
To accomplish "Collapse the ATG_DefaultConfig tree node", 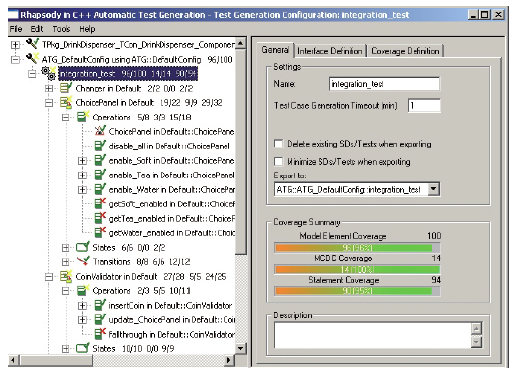I will pos(15,60).
